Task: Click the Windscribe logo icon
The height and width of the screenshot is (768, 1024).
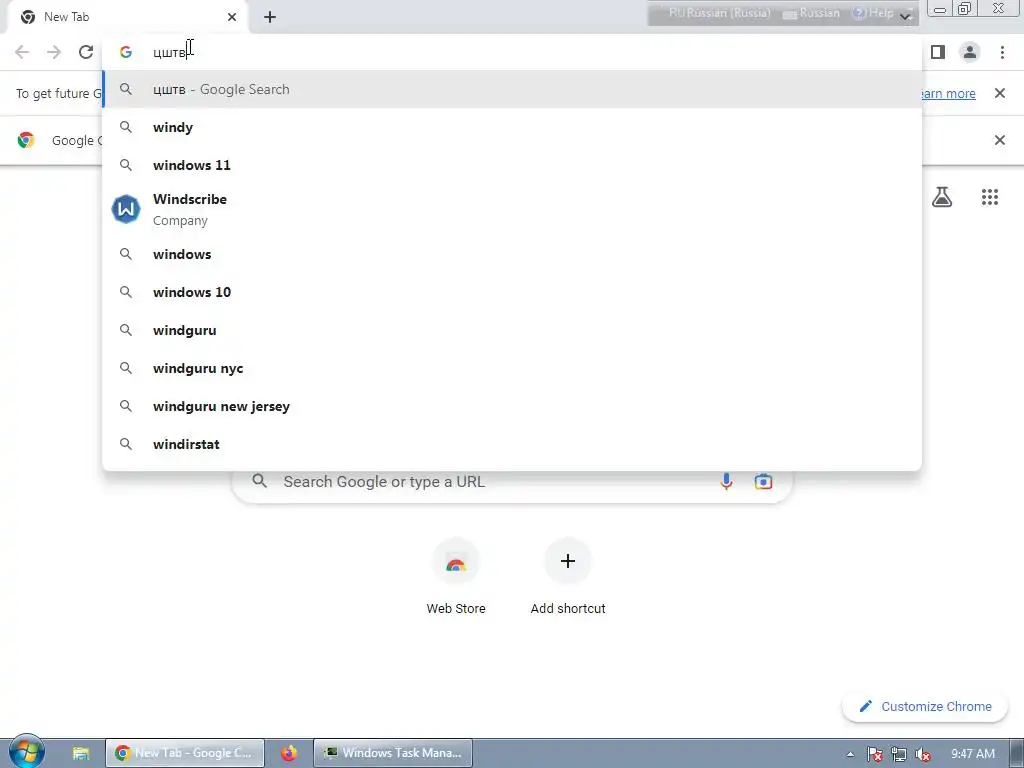Action: coord(126,210)
